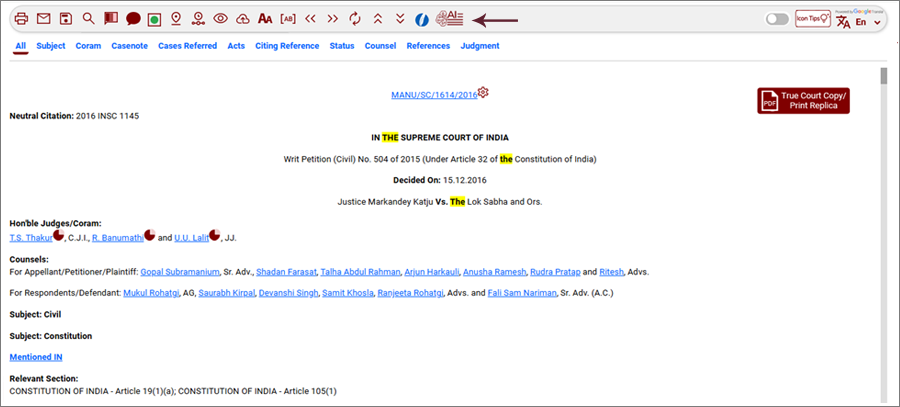This screenshot has height=407, width=900.
Task: Click the Samit Khosla link
Action: pyautogui.click(x=348, y=293)
